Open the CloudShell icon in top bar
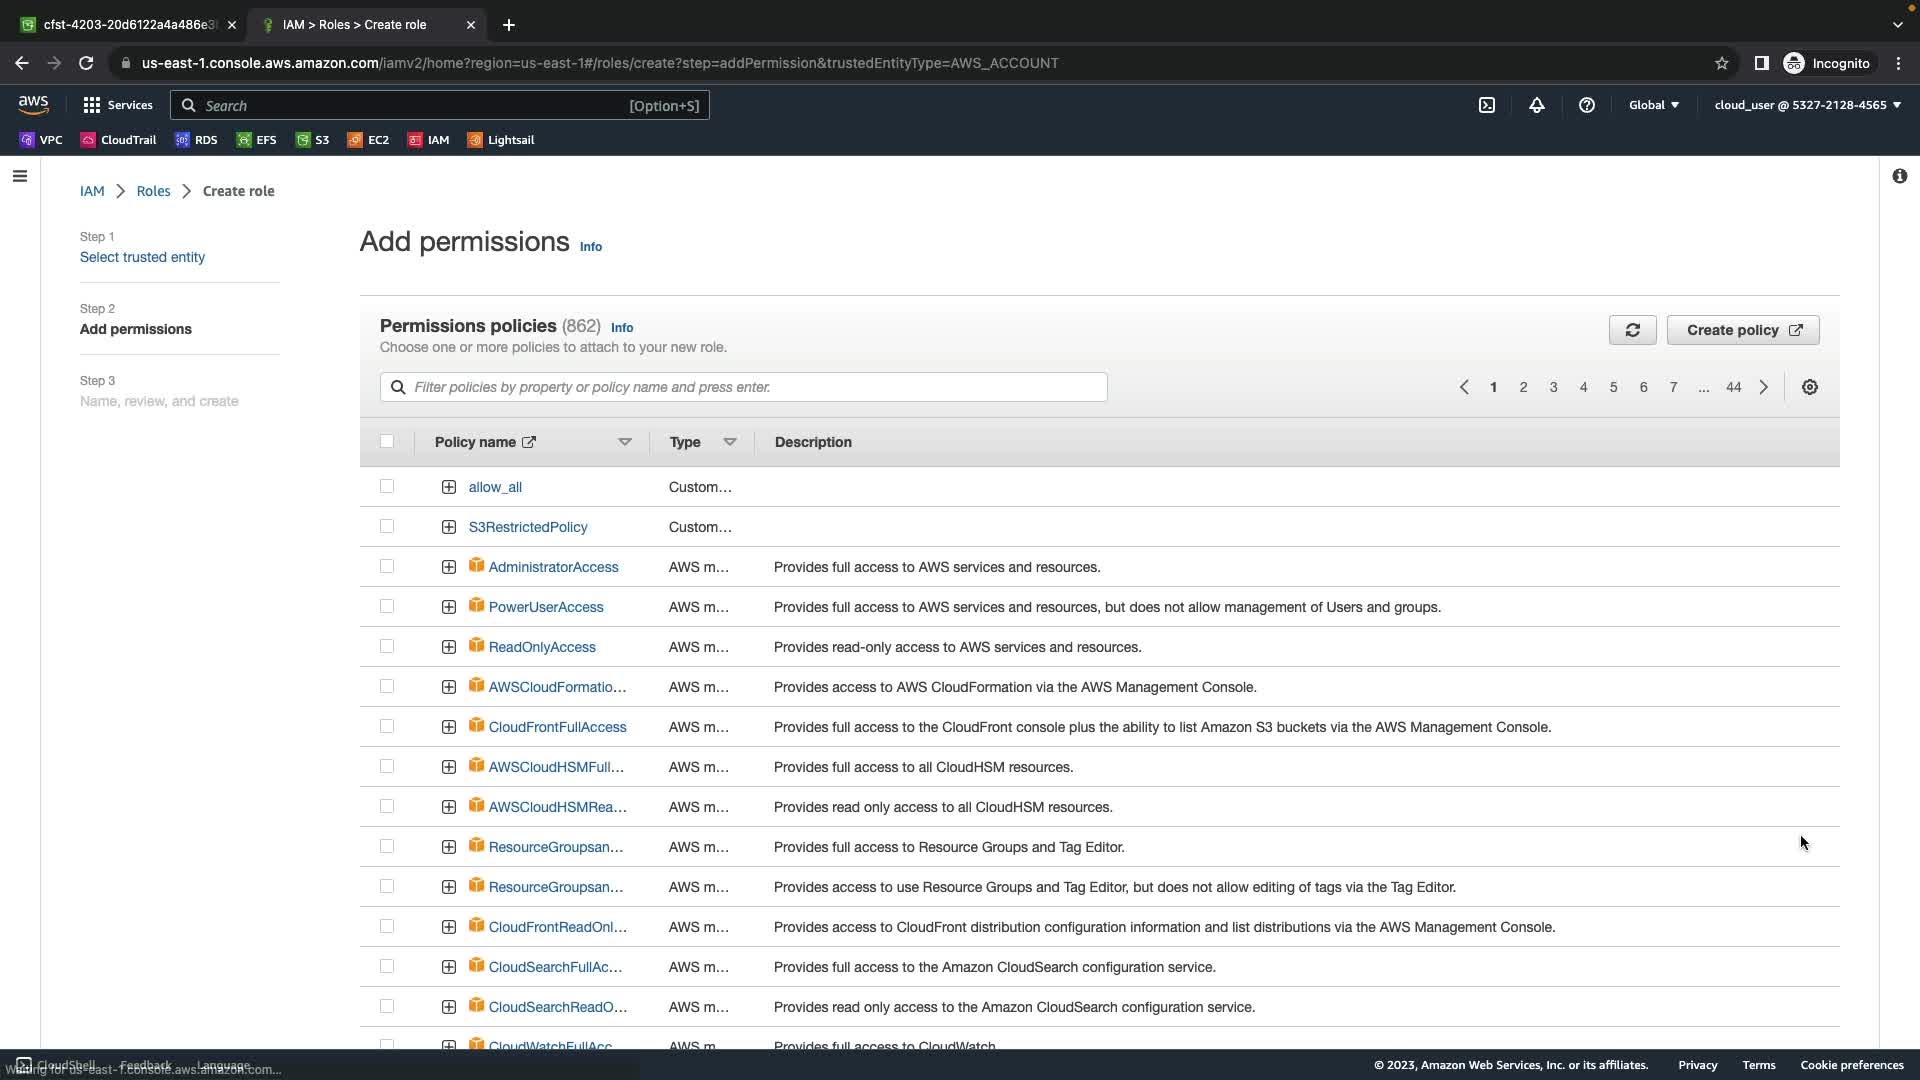1920x1080 pixels. pos(1487,105)
